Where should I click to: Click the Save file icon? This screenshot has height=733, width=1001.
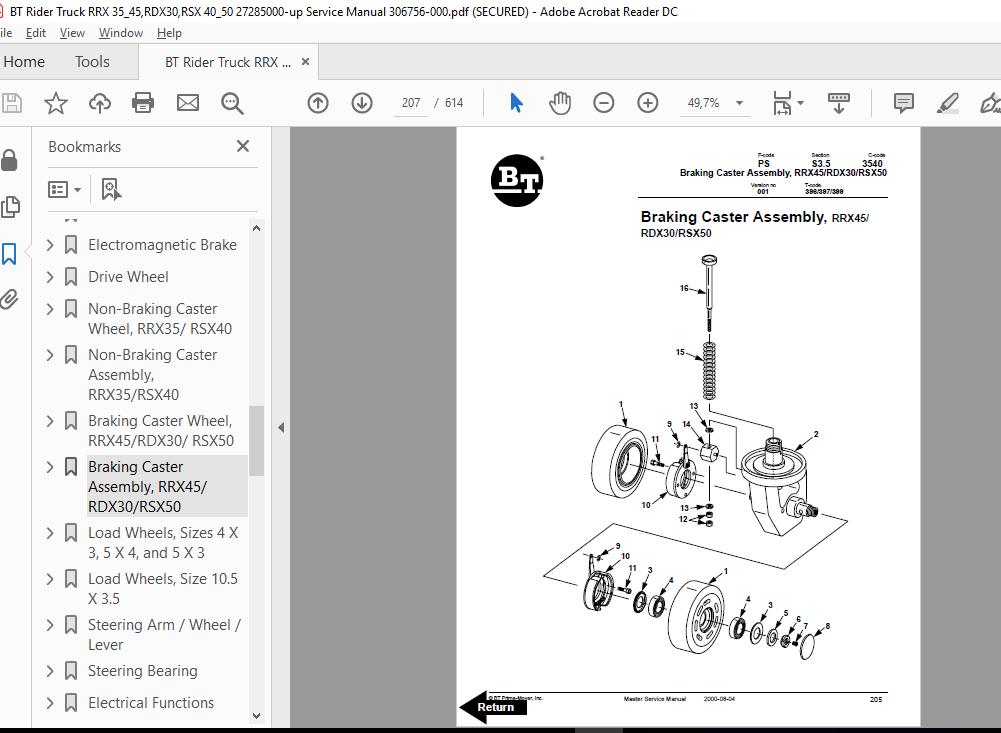pyautogui.click(x=11, y=103)
